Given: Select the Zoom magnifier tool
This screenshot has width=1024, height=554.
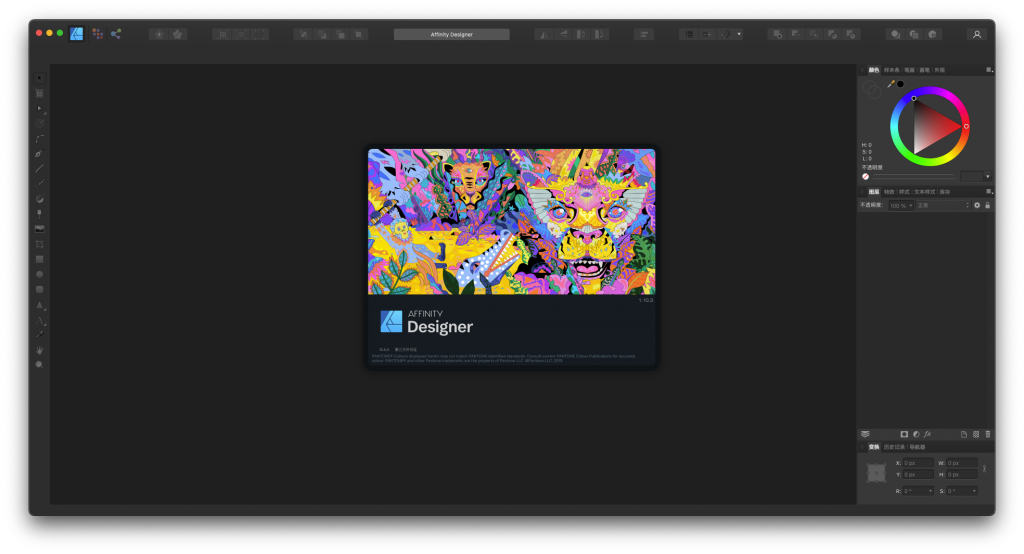Looking at the screenshot, I should [x=39, y=365].
